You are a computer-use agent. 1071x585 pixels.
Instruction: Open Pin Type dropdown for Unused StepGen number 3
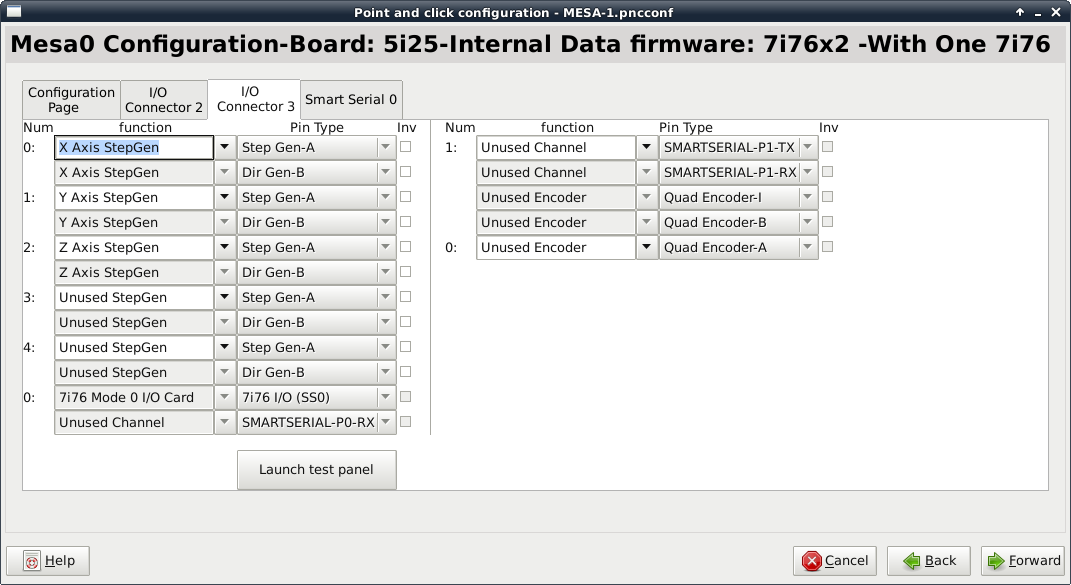pyautogui.click(x=385, y=297)
